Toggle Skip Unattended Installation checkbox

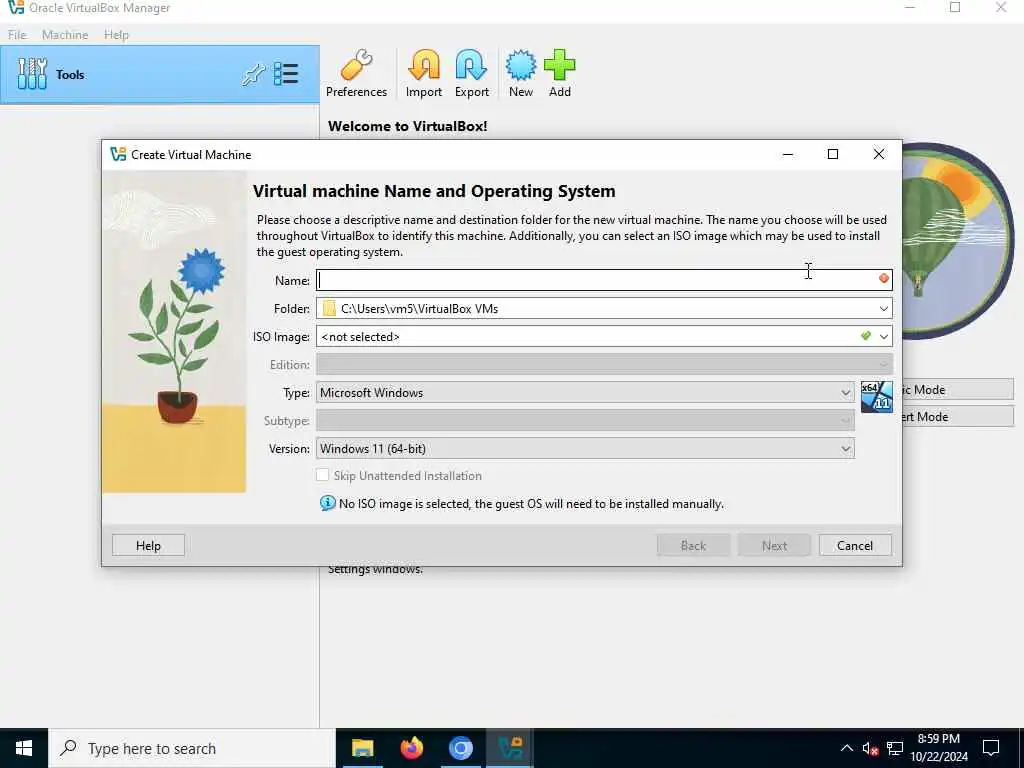323,475
